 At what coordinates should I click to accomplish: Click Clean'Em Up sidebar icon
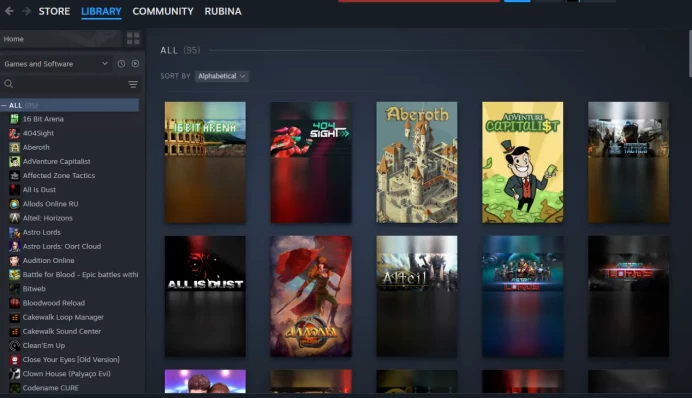(x=15, y=345)
